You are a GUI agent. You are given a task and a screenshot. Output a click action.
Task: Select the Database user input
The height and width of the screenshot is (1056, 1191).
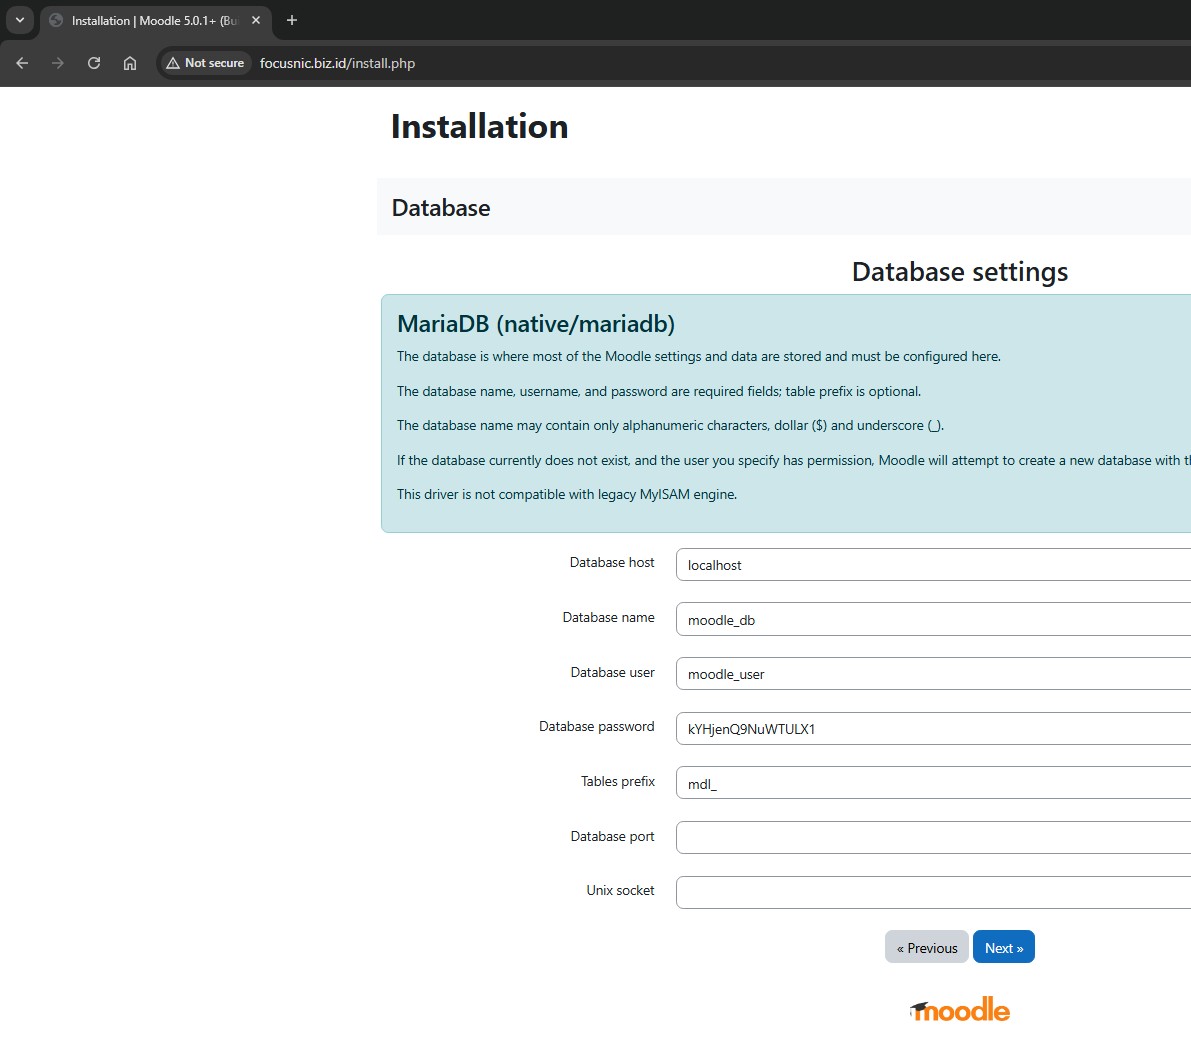coord(930,674)
